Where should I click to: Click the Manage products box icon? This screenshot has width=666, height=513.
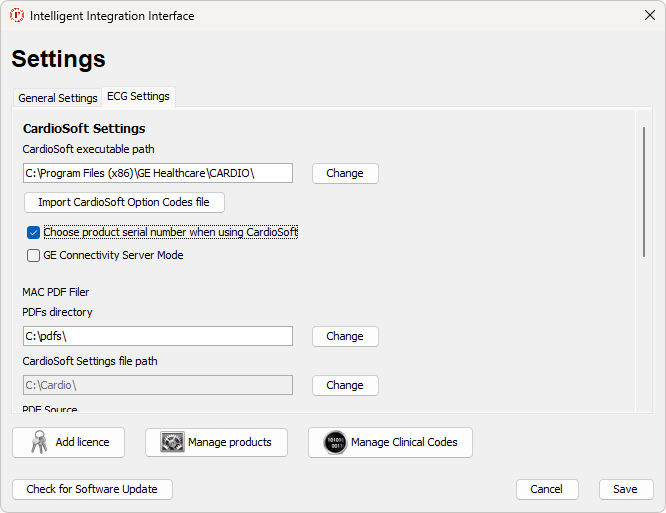pyautogui.click(x=172, y=442)
